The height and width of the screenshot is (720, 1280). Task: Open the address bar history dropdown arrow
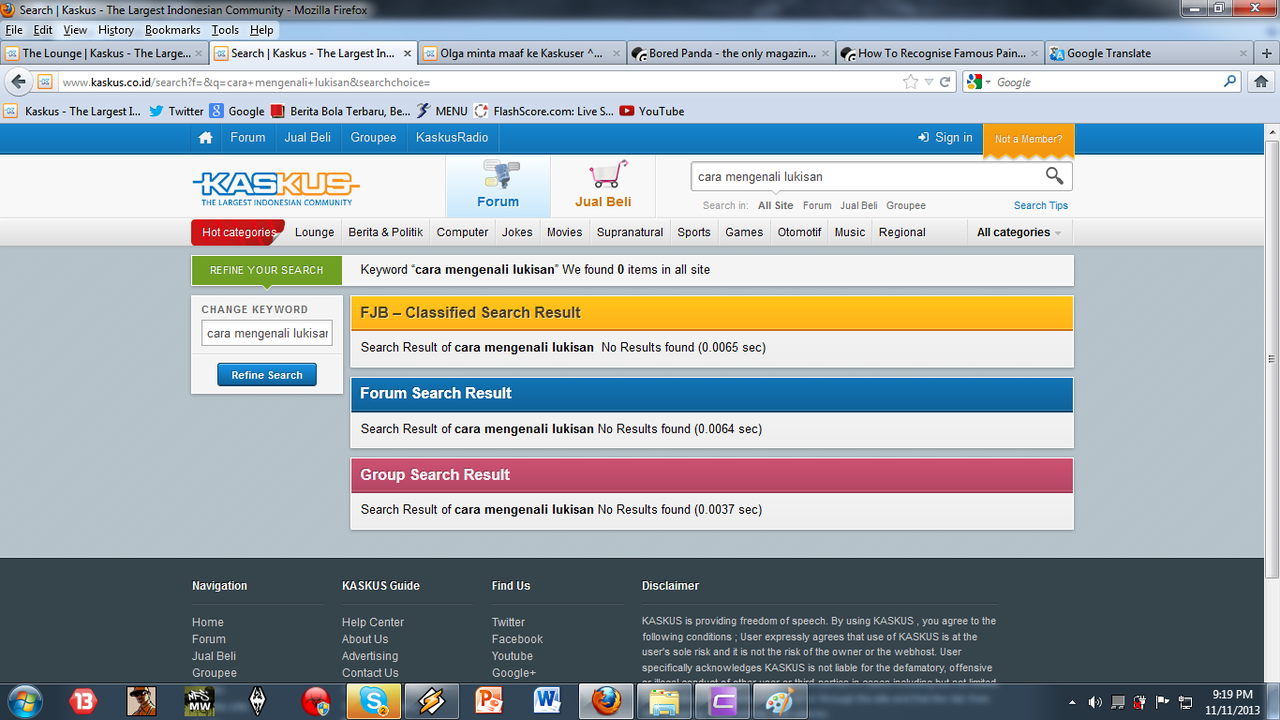[929, 82]
